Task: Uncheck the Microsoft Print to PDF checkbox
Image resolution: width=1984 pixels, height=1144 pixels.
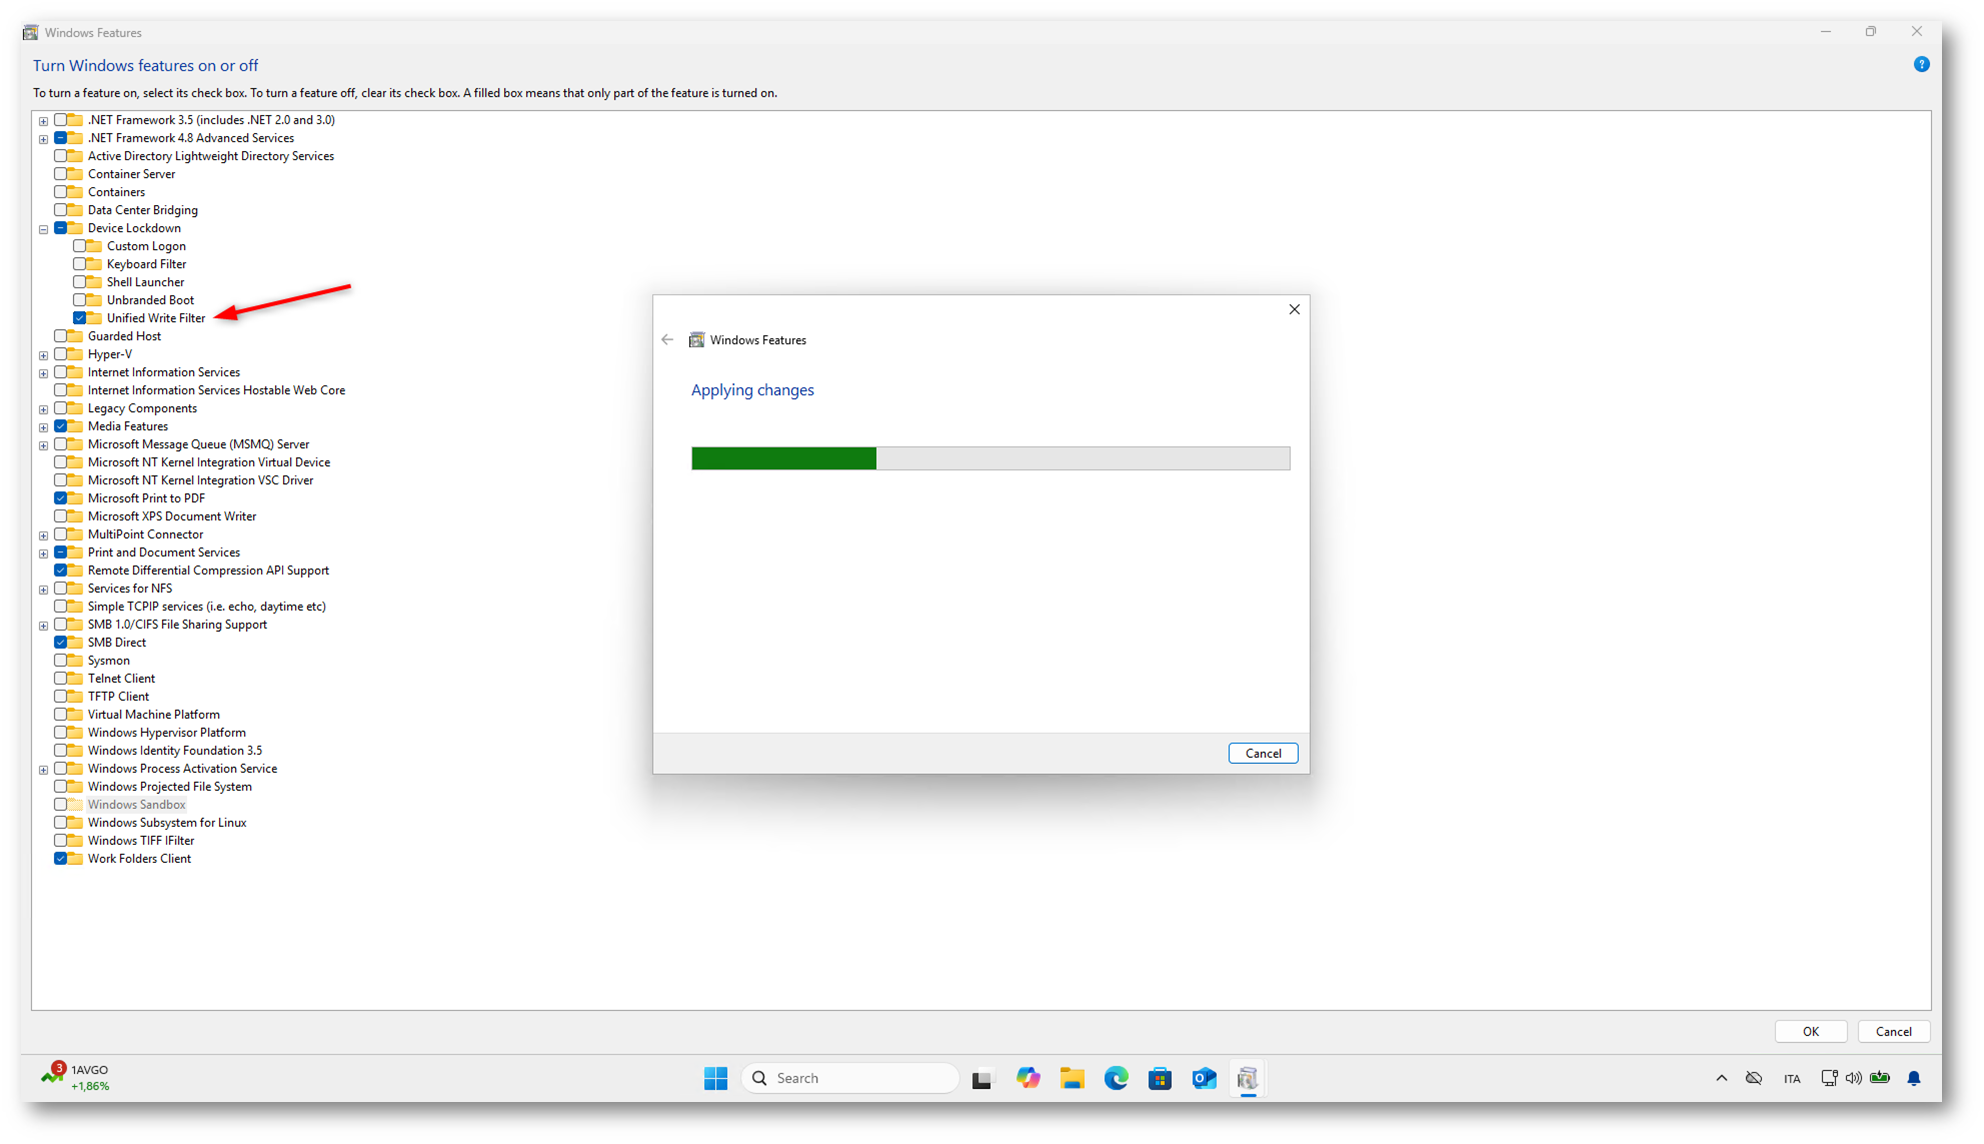Action: point(61,498)
